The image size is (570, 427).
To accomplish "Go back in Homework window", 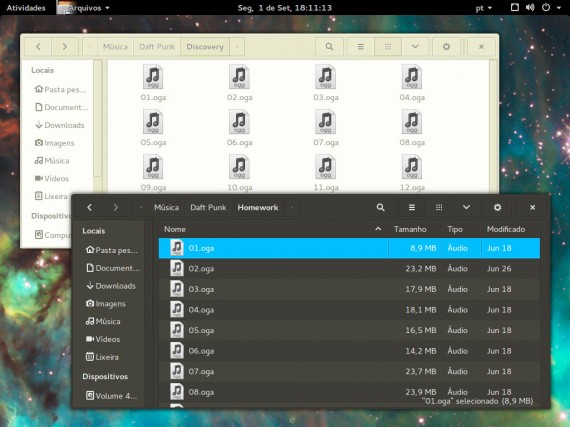I will click(x=89, y=208).
